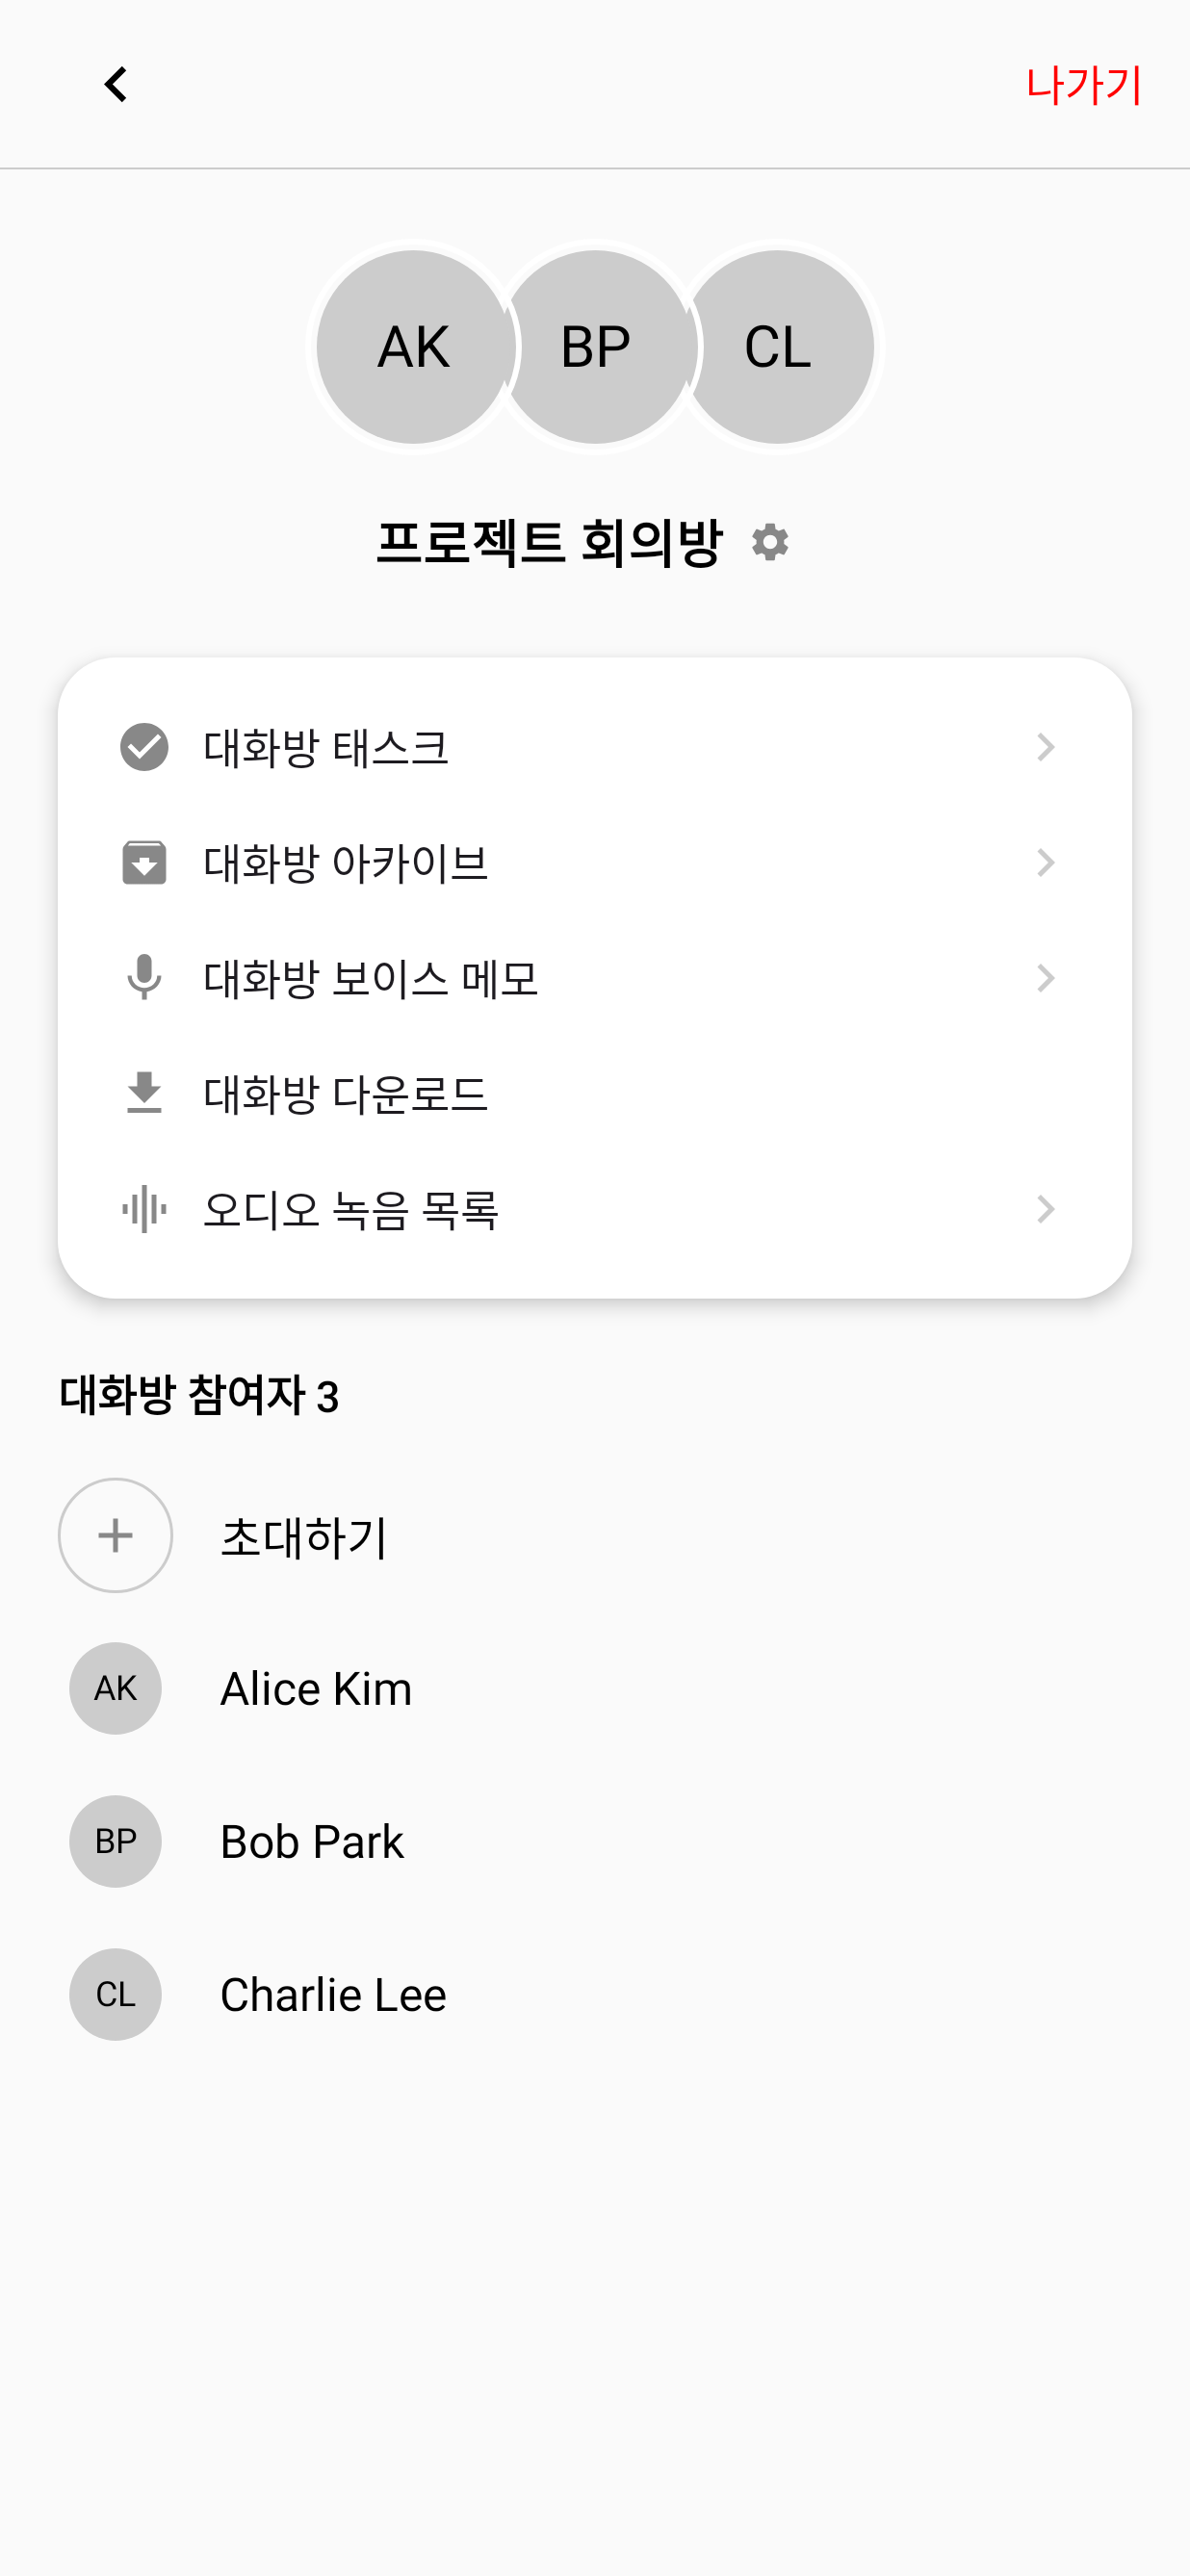Expand 대화방 아카이브 chevron
The height and width of the screenshot is (2576, 1190).
tap(1045, 863)
